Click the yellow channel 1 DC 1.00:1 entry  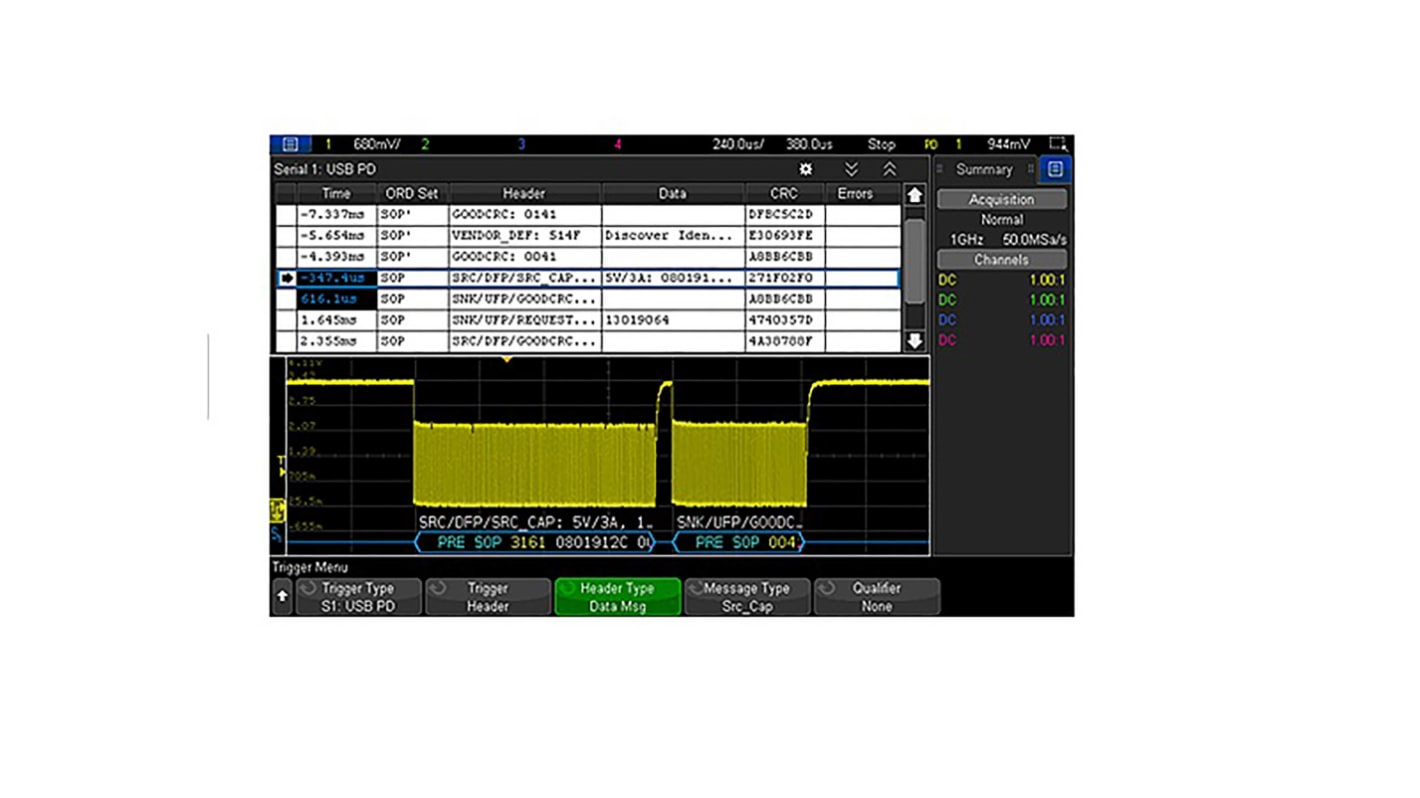click(1001, 280)
